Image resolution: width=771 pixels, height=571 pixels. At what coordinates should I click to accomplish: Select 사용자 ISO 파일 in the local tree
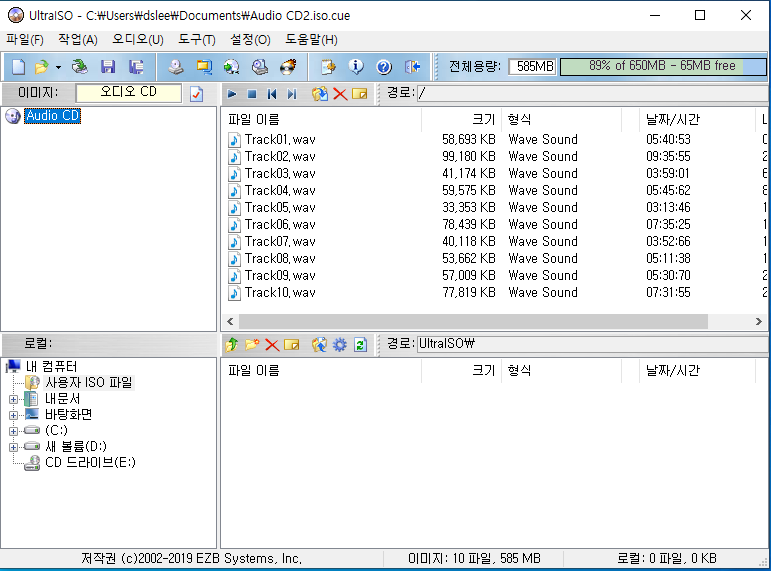89,382
